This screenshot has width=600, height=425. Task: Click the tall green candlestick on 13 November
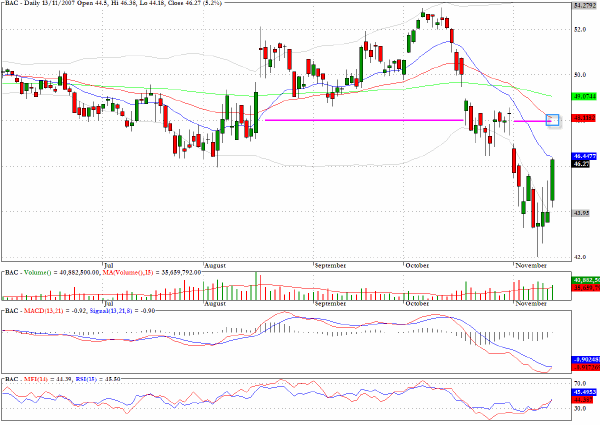[553, 180]
